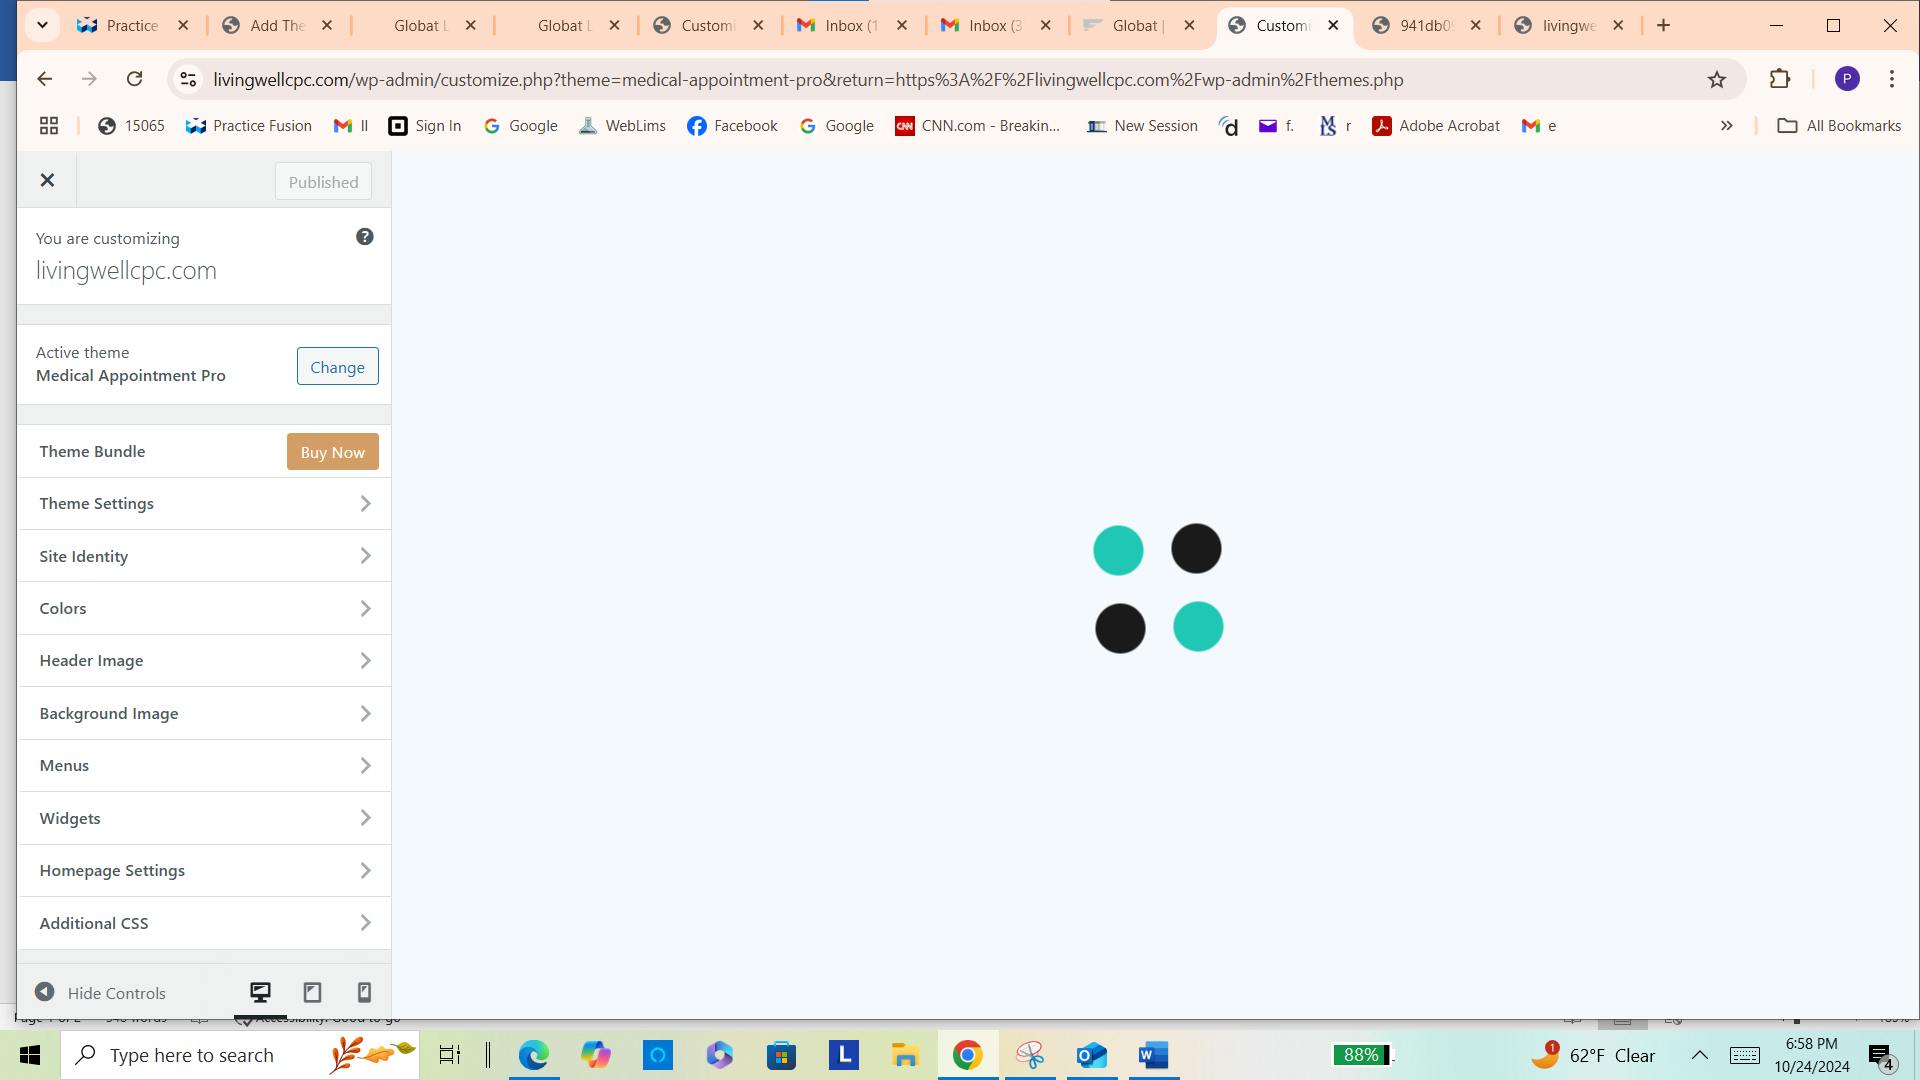1920x1080 pixels.
Task: Close the WordPress customizer panel
Action: tap(47, 181)
